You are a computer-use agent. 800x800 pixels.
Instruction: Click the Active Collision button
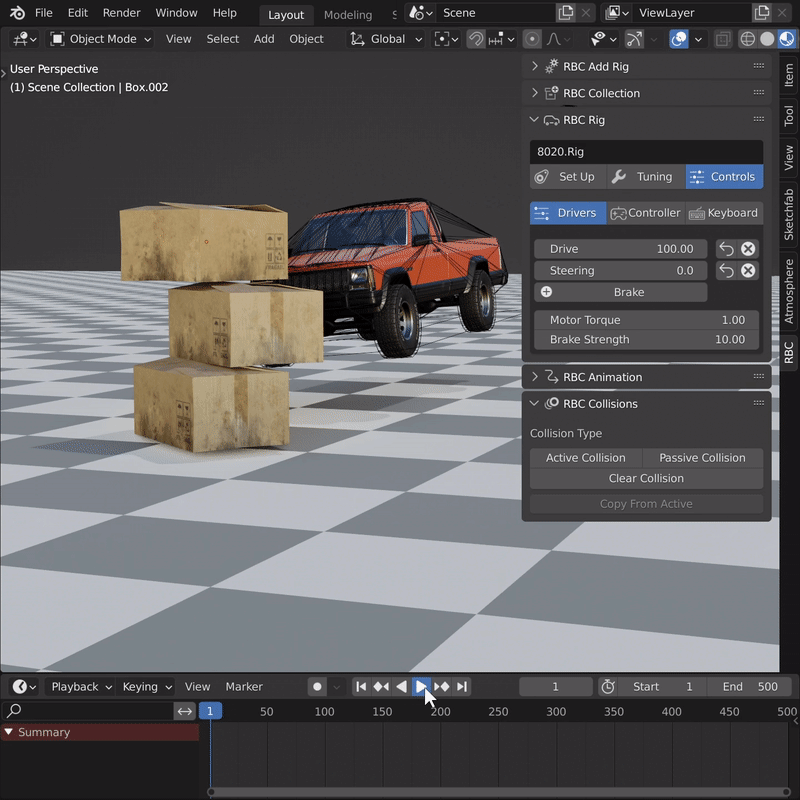586,458
